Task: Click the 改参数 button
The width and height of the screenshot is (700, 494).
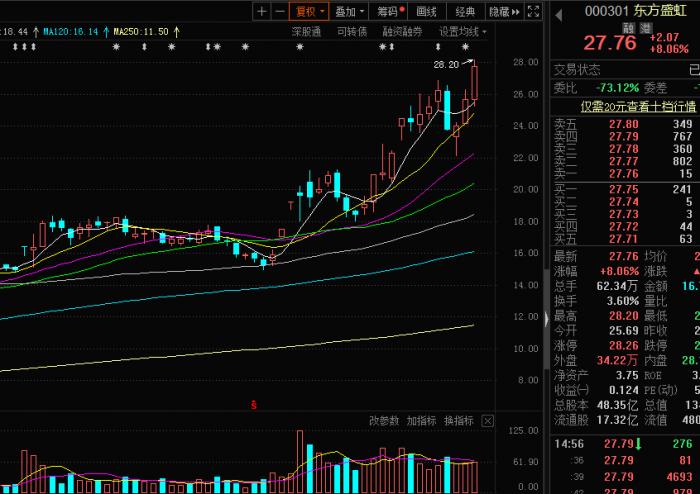Action: point(383,421)
